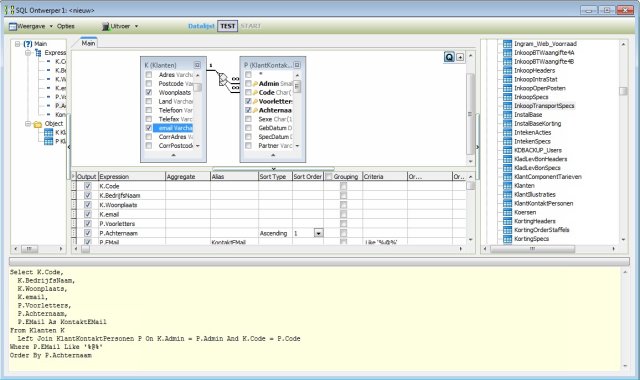Click the maximize icon on the K (Klanten) table box
Screen dimensions: 640x380
(198, 65)
